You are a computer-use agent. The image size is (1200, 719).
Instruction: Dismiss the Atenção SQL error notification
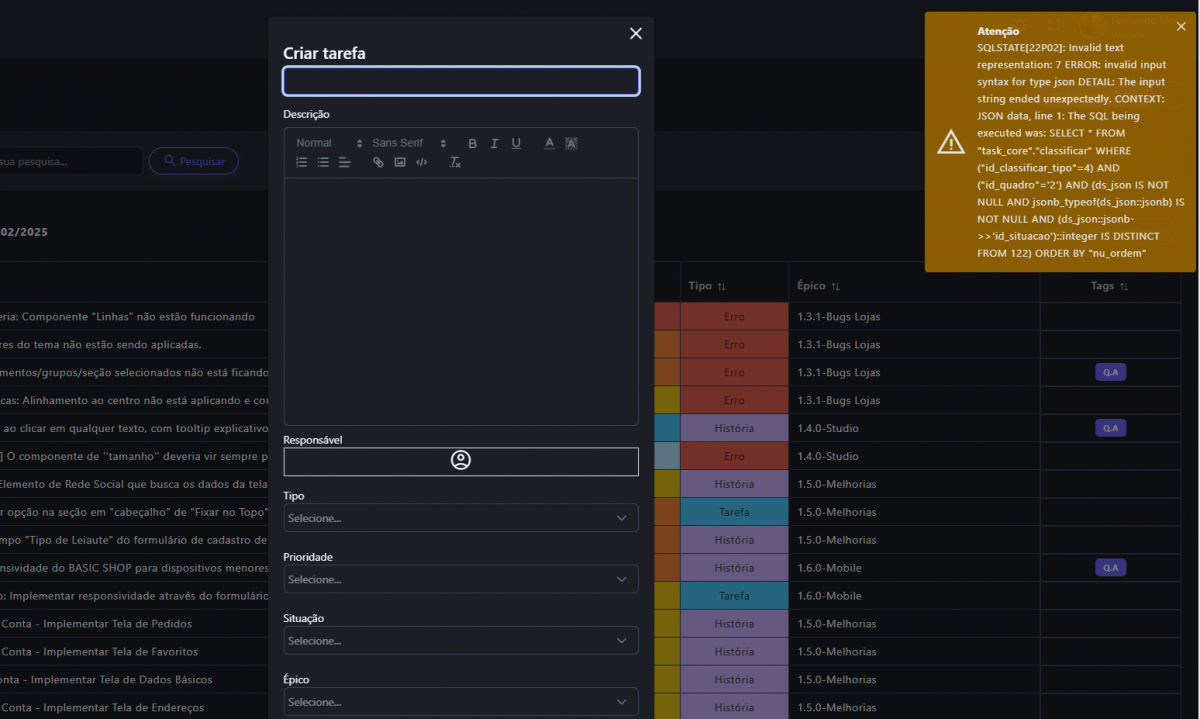pyautogui.click(x=1181, y=27)
